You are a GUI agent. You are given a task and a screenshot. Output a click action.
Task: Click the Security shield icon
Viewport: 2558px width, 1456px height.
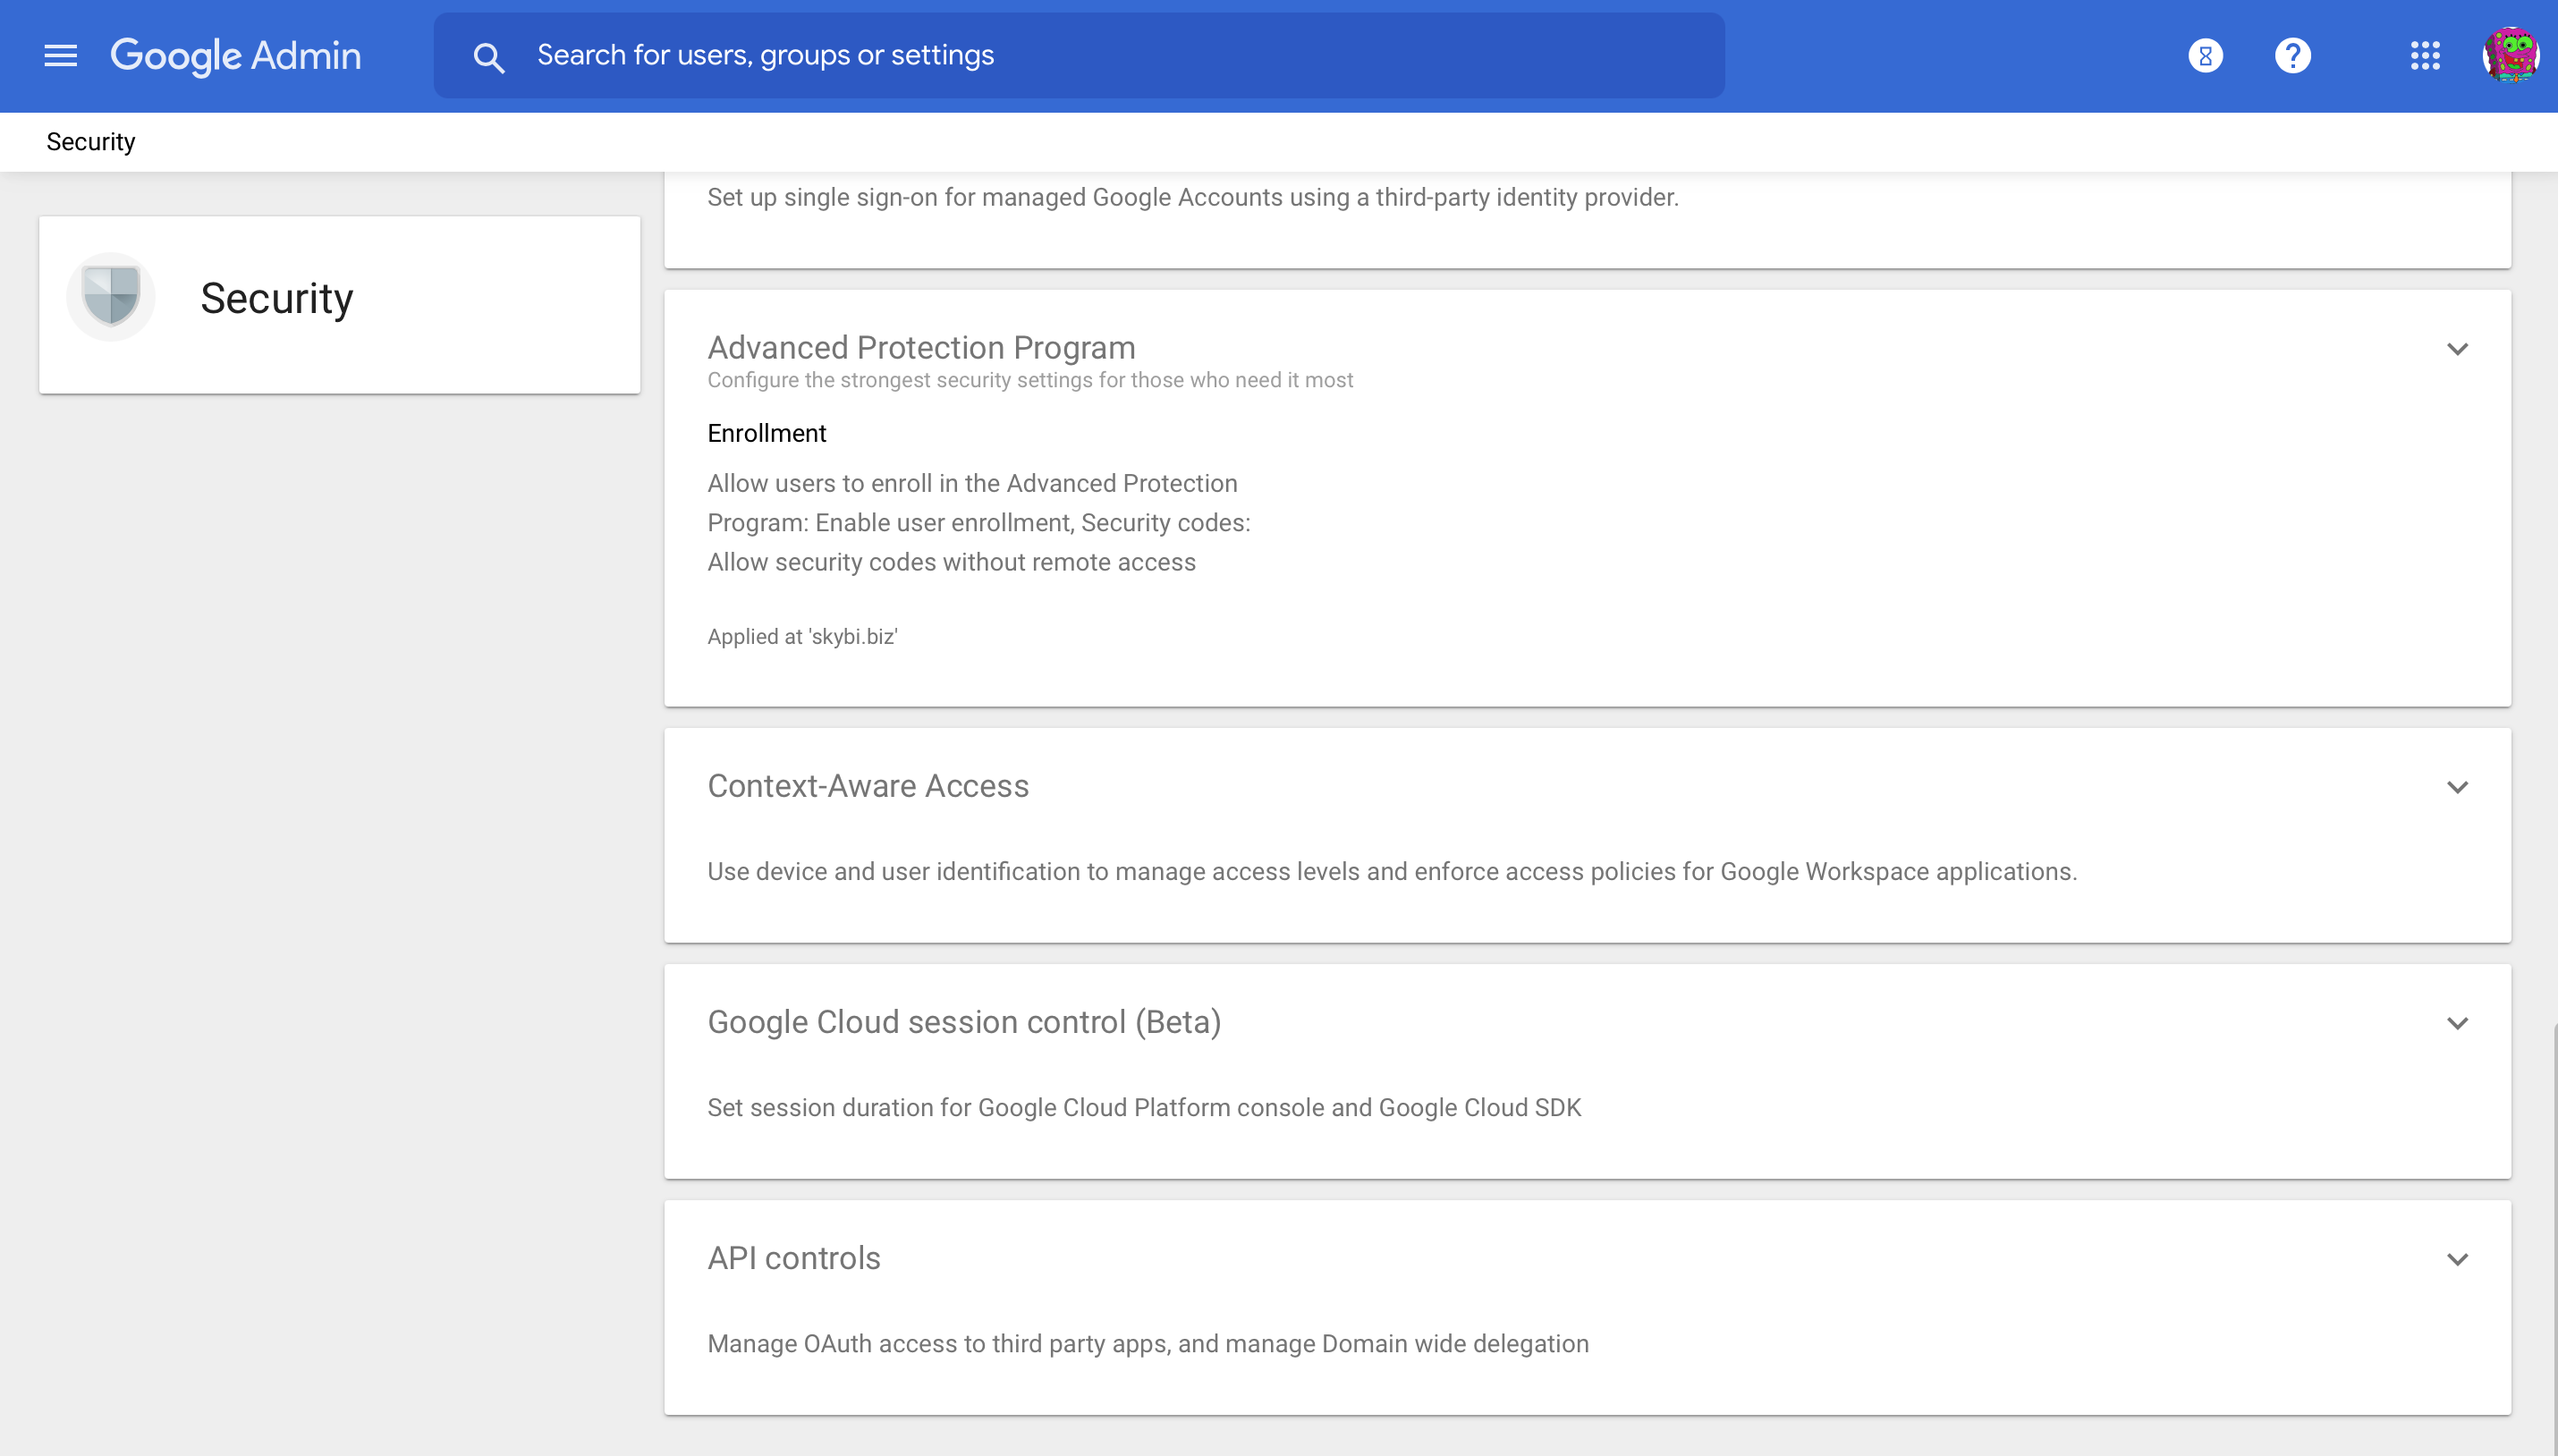pos(111,297)
